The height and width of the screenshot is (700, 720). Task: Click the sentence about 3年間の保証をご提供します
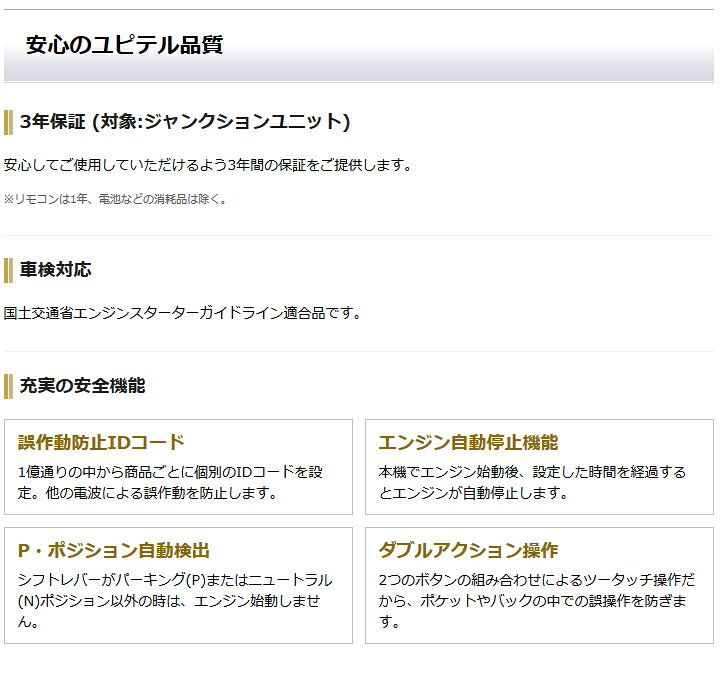tap(208, 165)
